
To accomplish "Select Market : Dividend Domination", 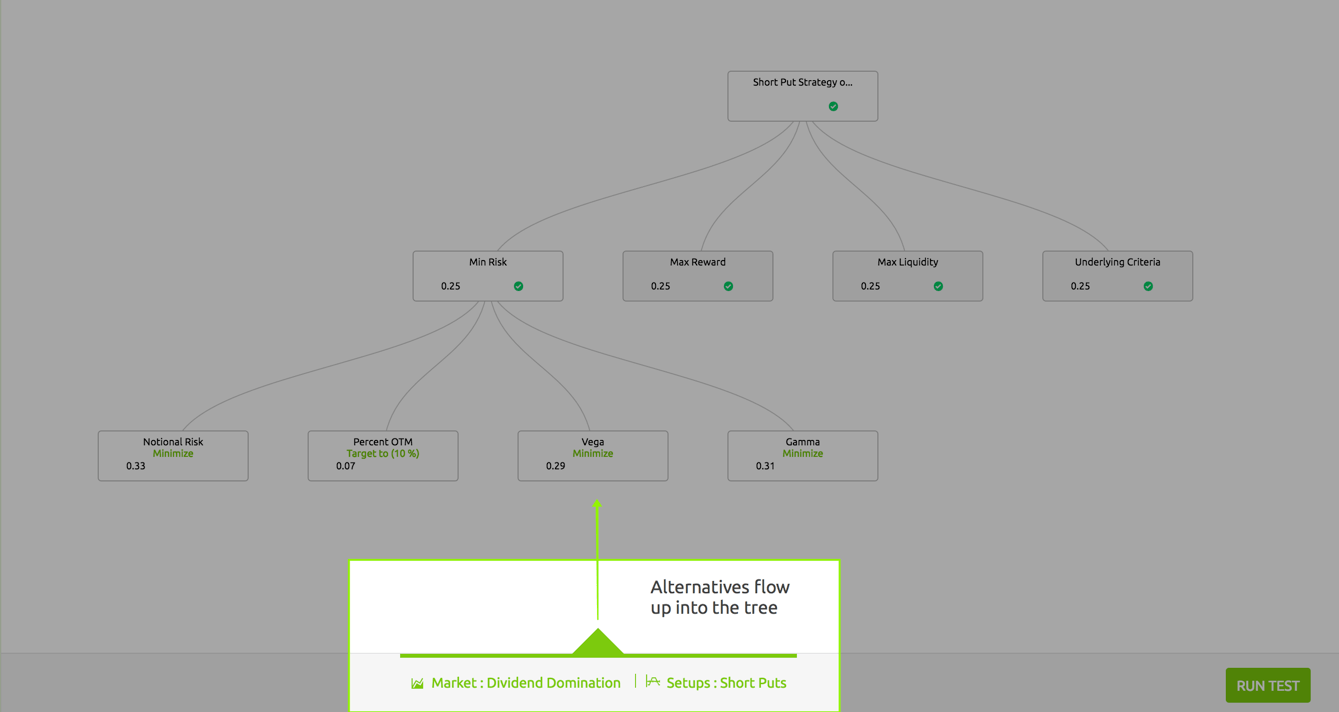I will click(525, 682).
